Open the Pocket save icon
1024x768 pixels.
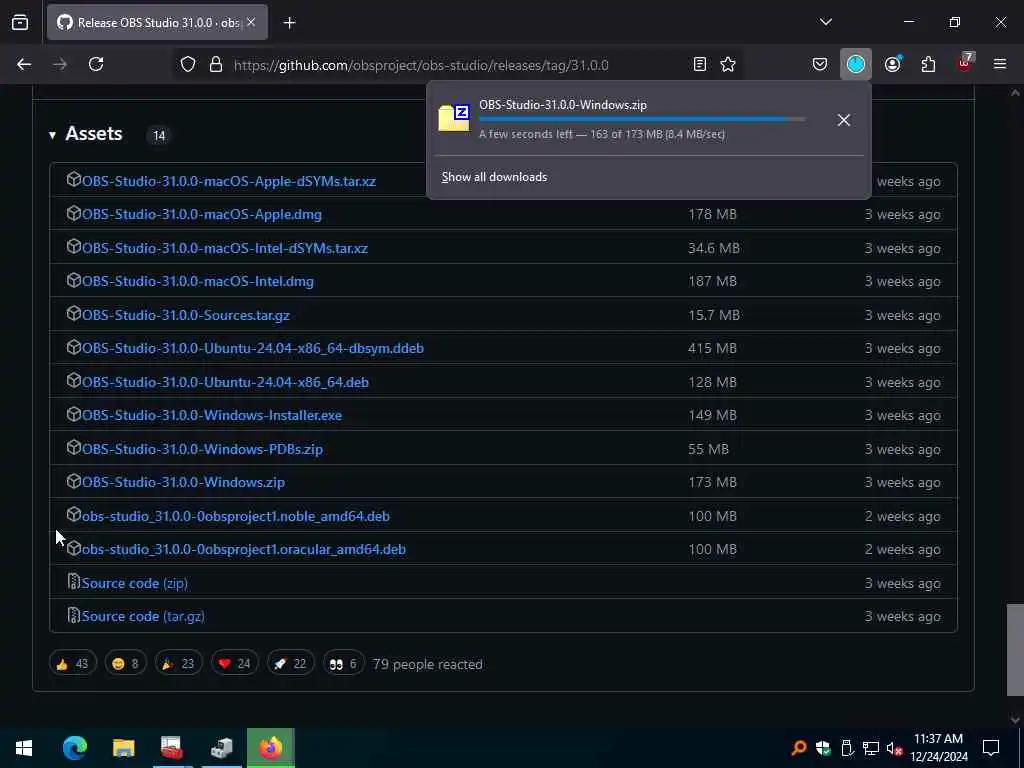coord(820,64)
